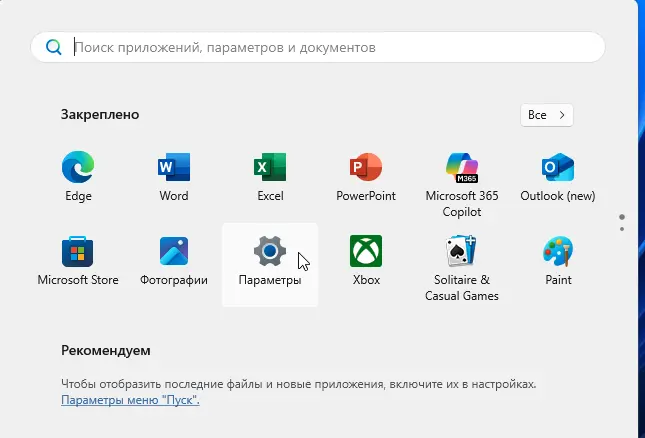
Task: Open the Параметры меню "Пуск" link
Action: 130,400
